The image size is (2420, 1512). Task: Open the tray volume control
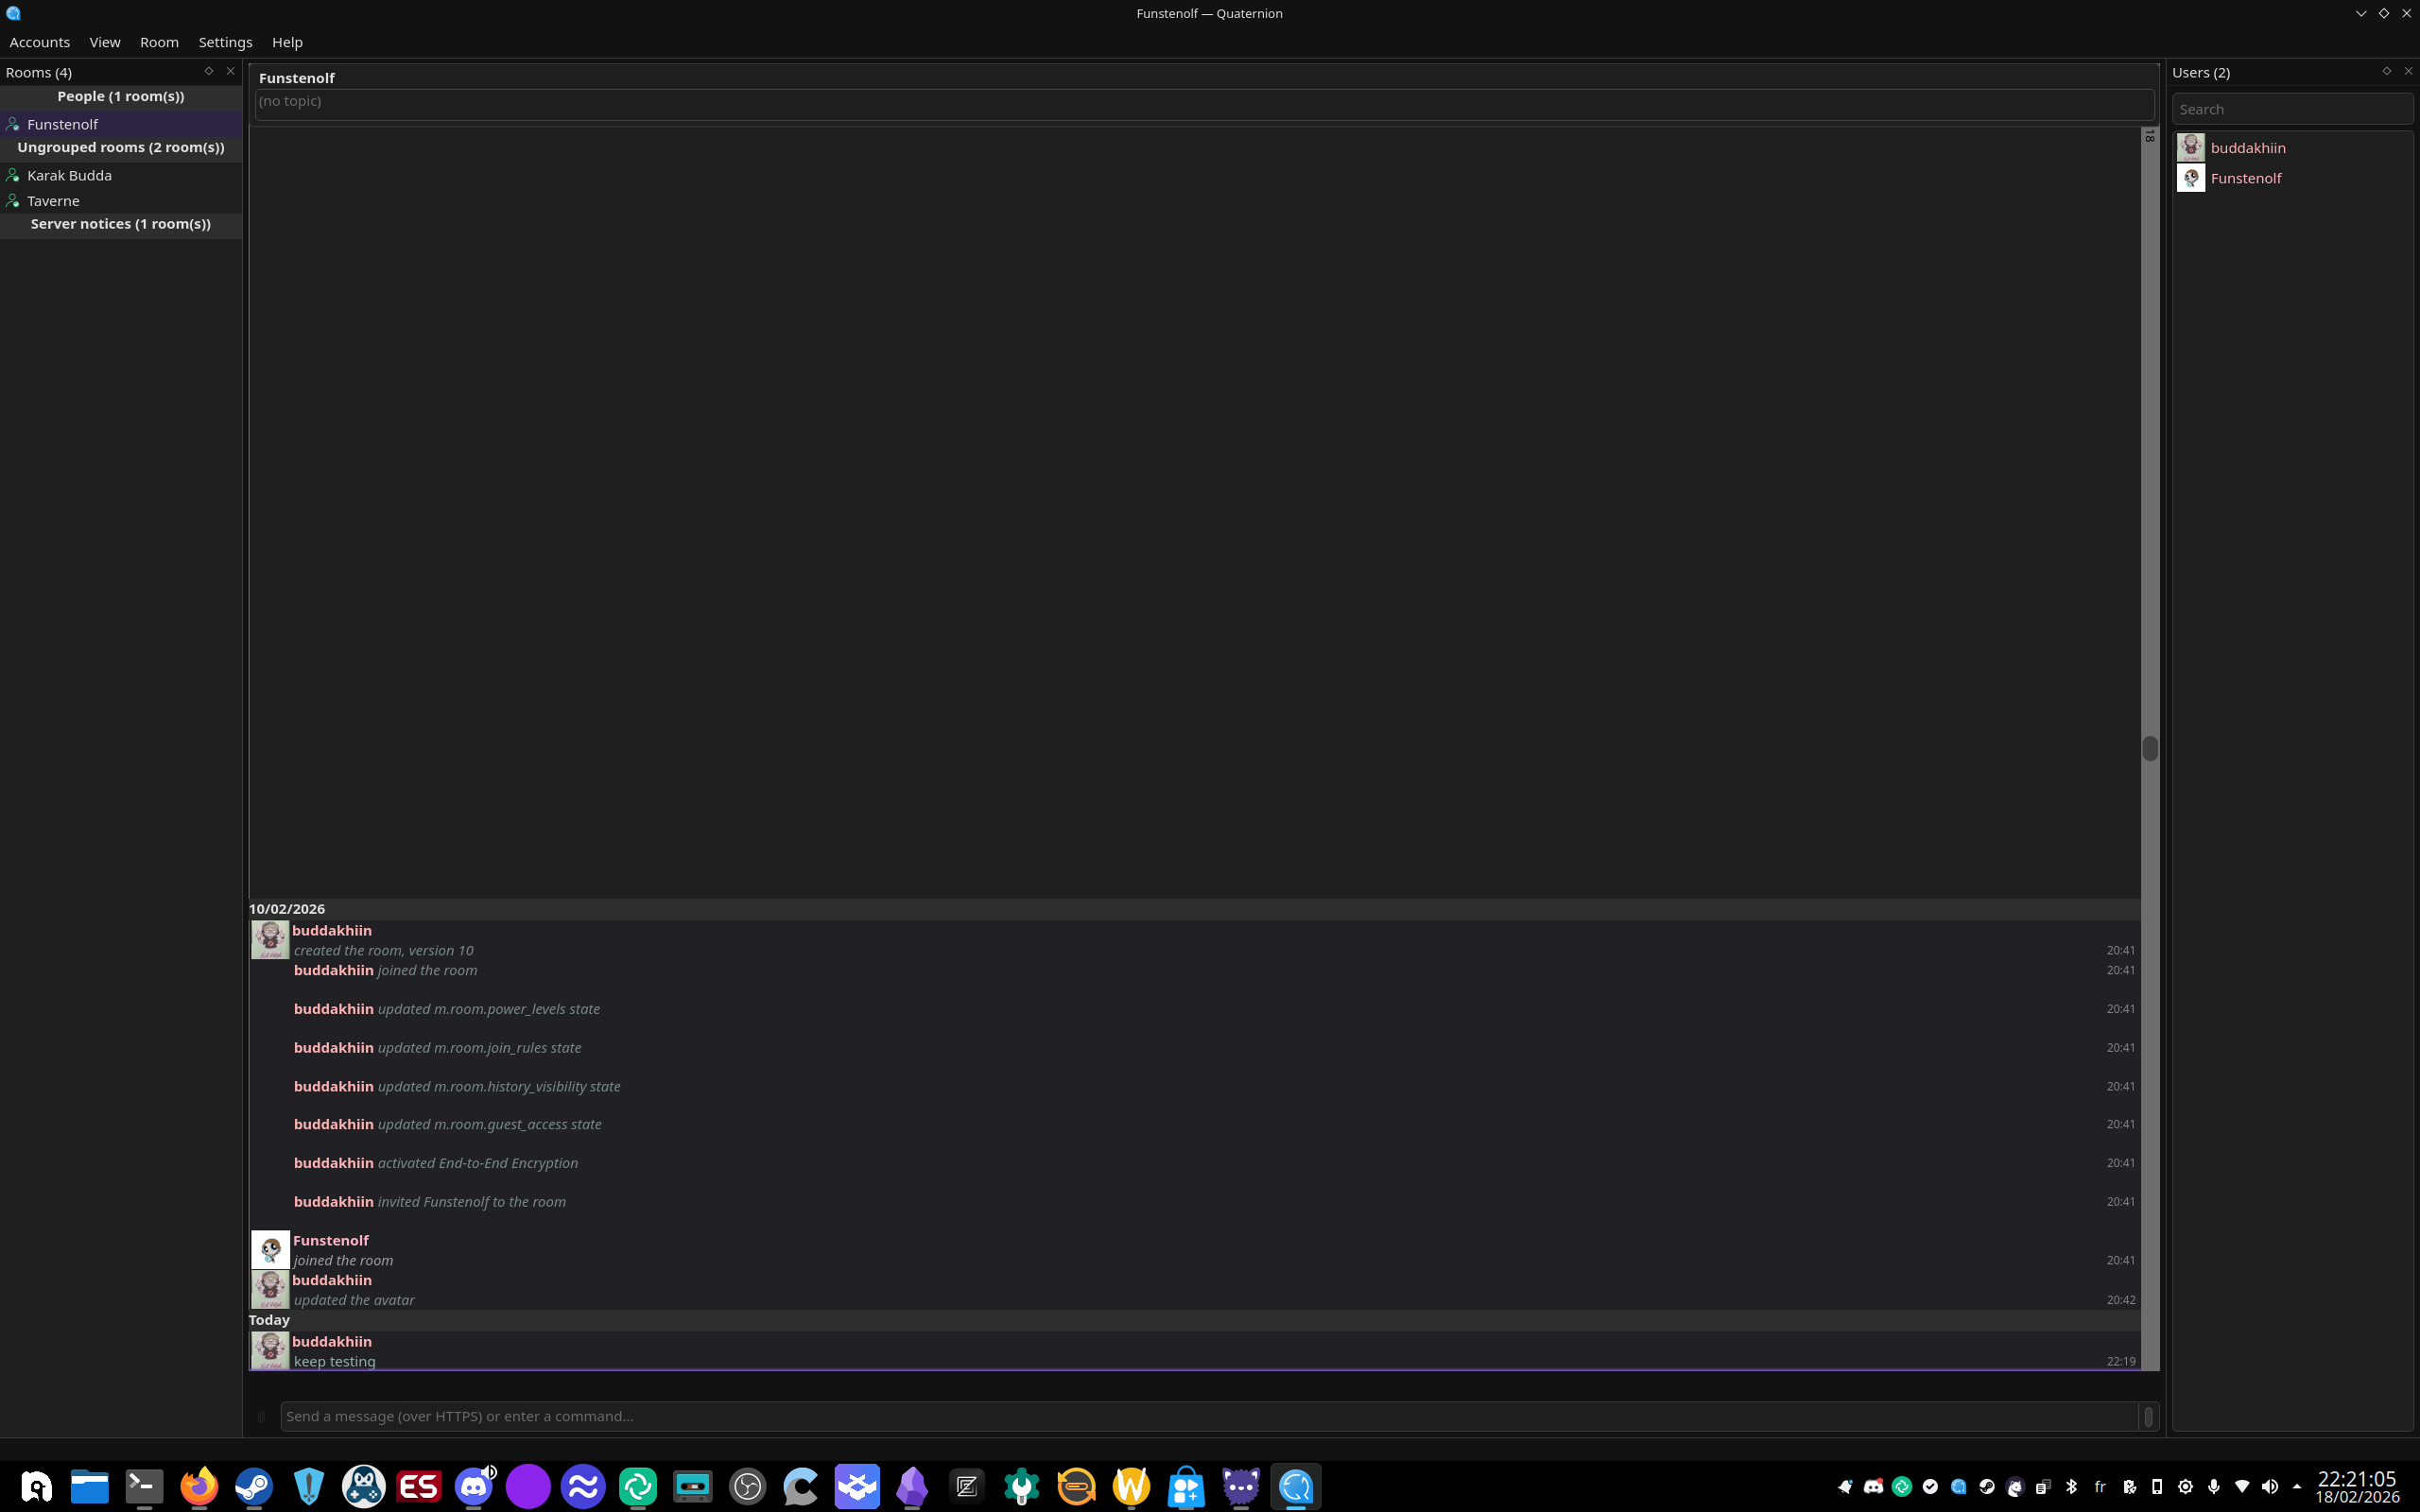(x=2269, y=1487)
